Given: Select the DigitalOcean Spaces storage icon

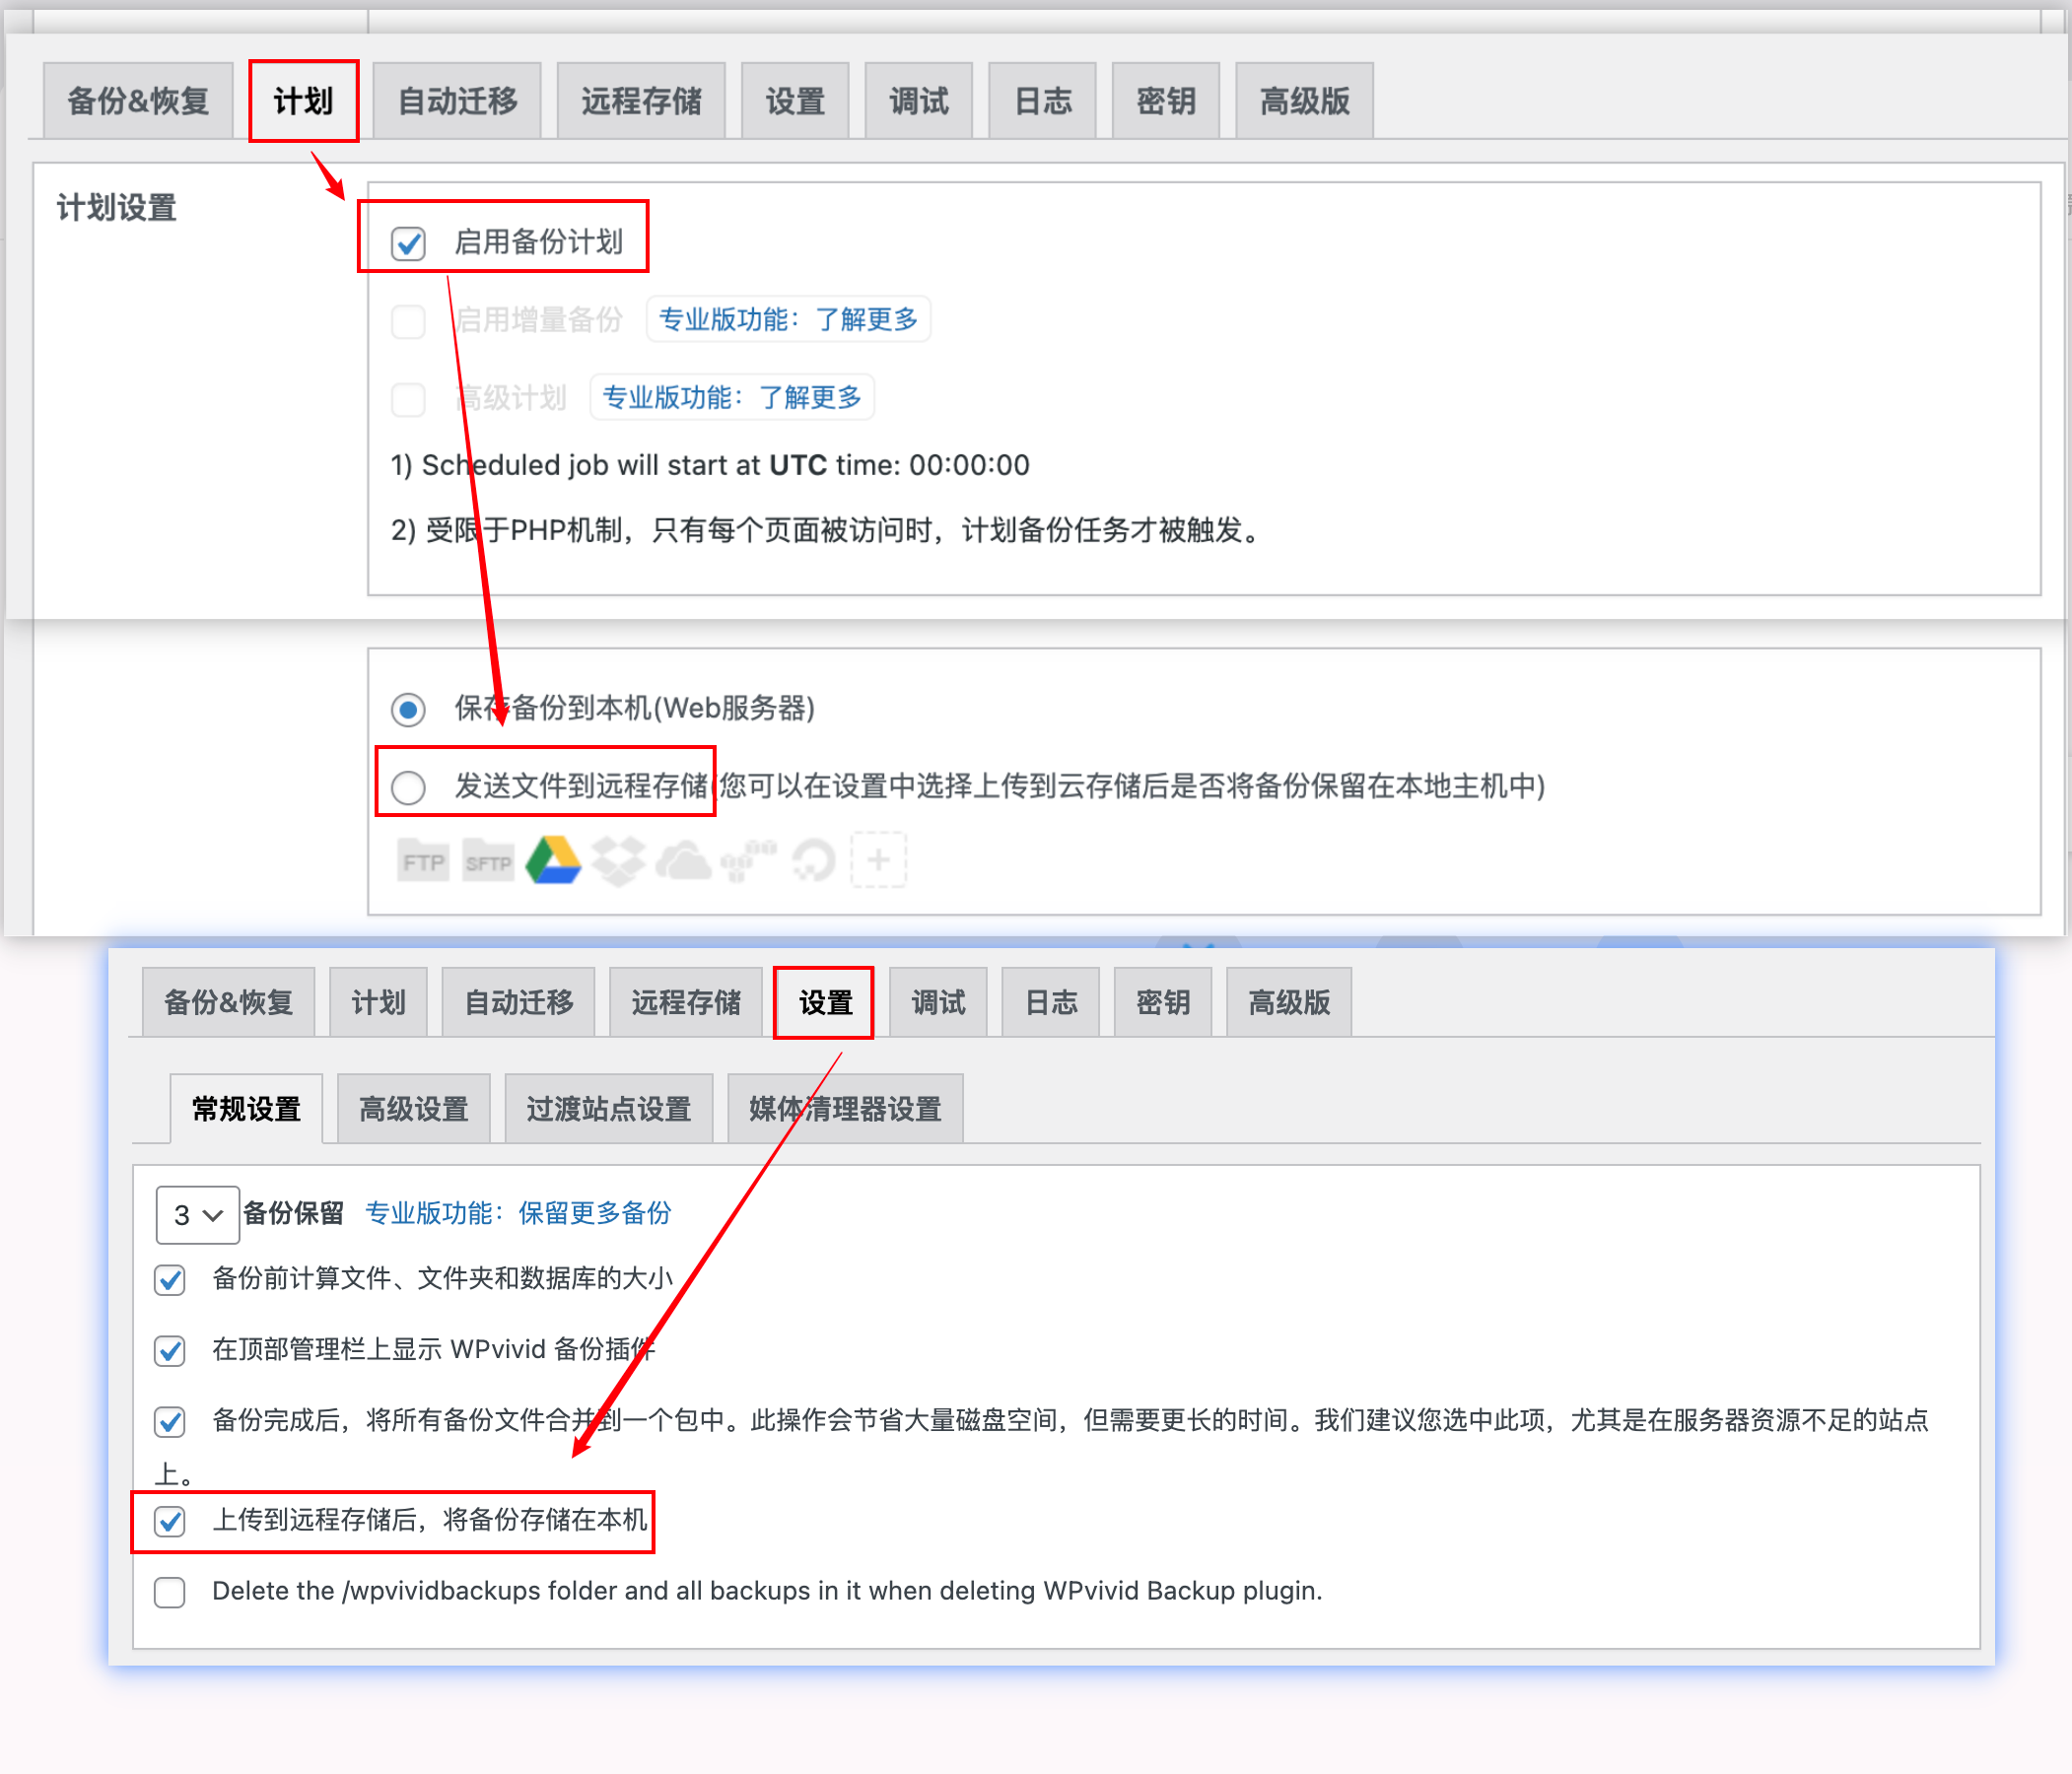Looking at the screenshot, I should tap(814, 861).
